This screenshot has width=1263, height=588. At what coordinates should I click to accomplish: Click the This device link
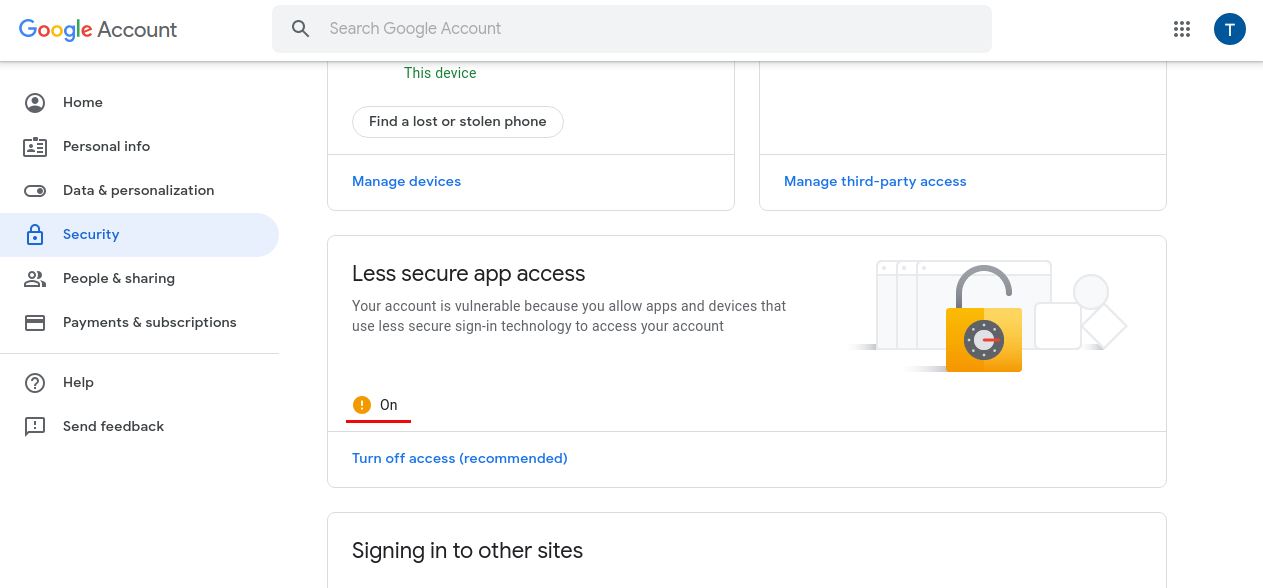[x=440, y=72]
